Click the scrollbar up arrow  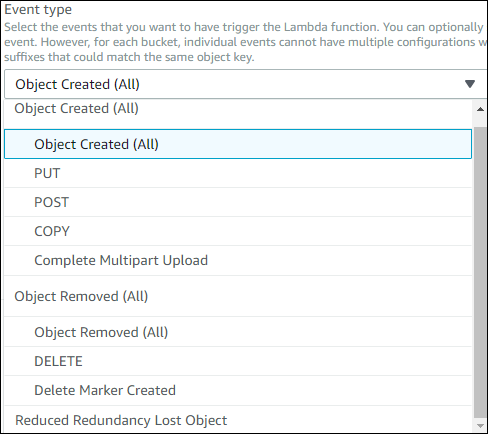[480, 109]
